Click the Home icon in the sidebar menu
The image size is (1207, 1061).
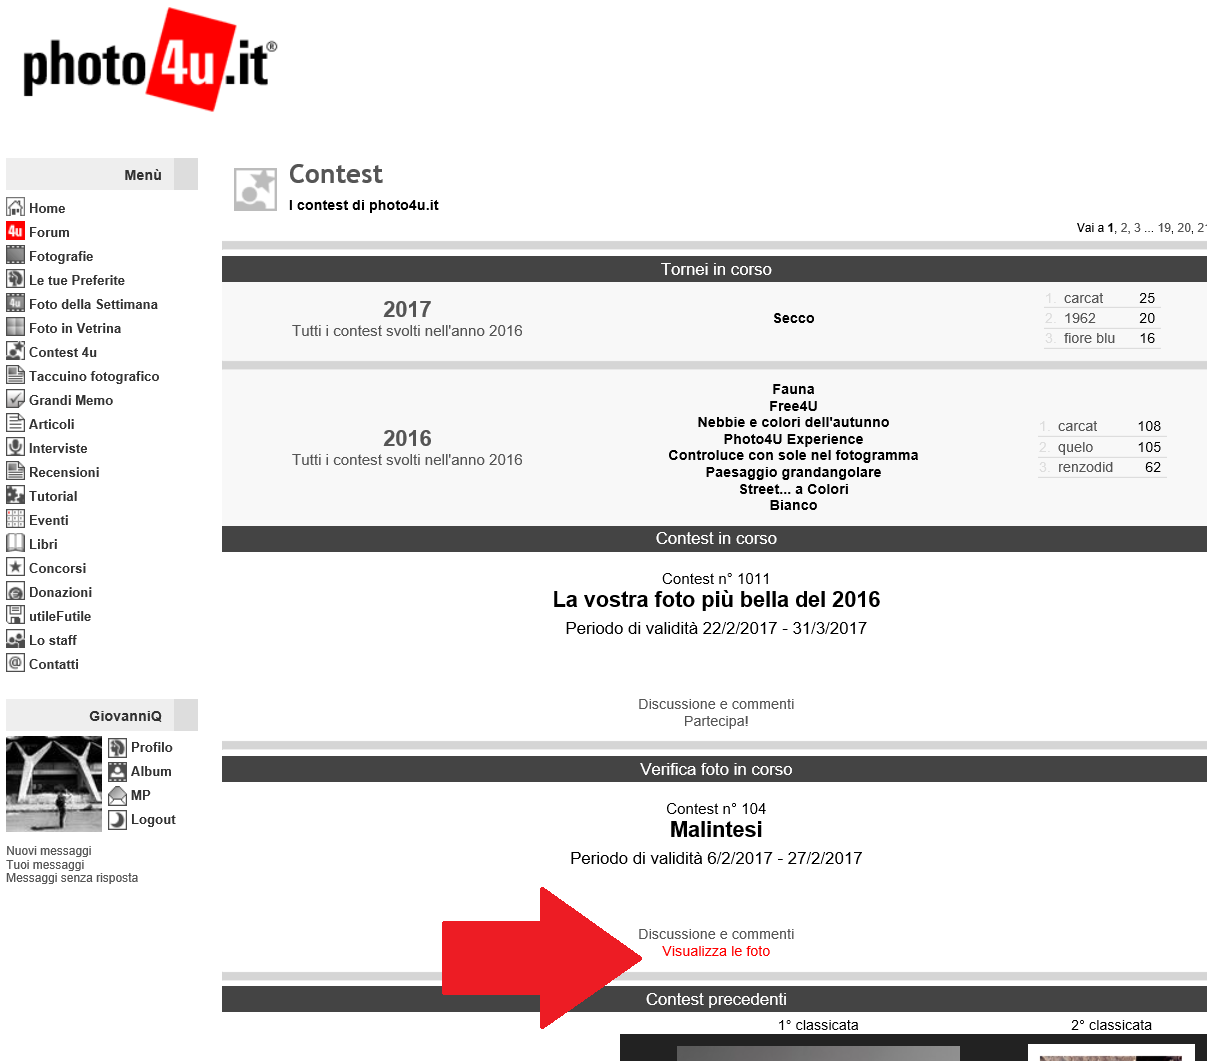pyautogui.click(x=15, y=207)
